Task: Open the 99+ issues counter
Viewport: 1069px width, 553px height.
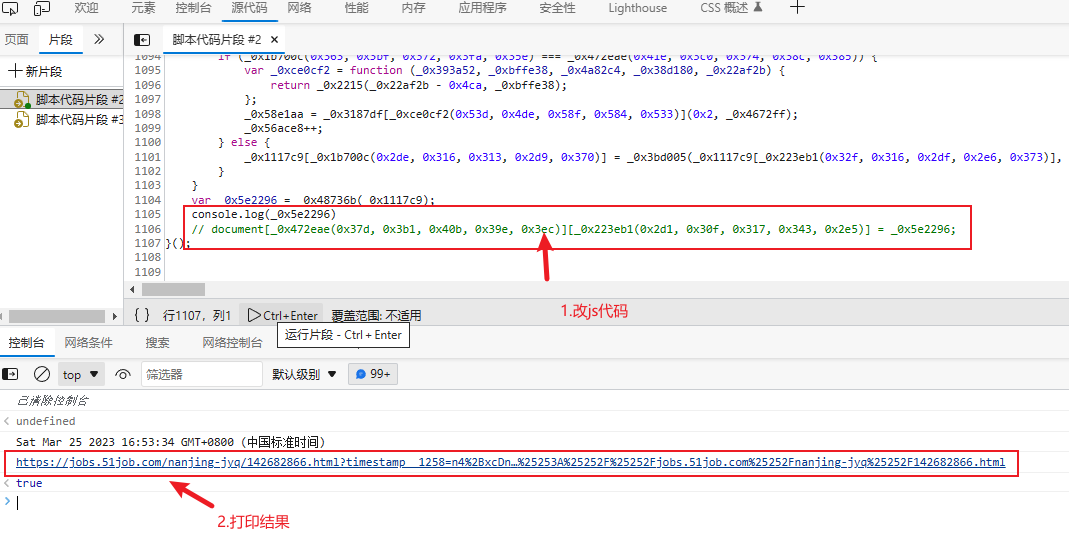Action: (372, 374)
